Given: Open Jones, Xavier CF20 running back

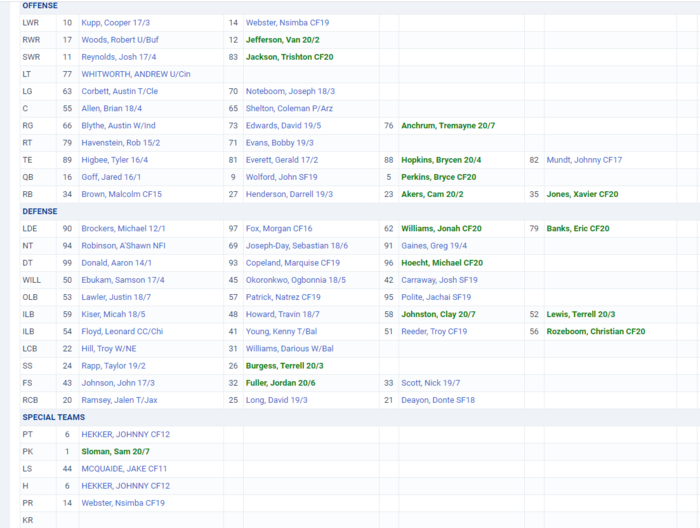Looking at the screenshot, I should point(582,194).
